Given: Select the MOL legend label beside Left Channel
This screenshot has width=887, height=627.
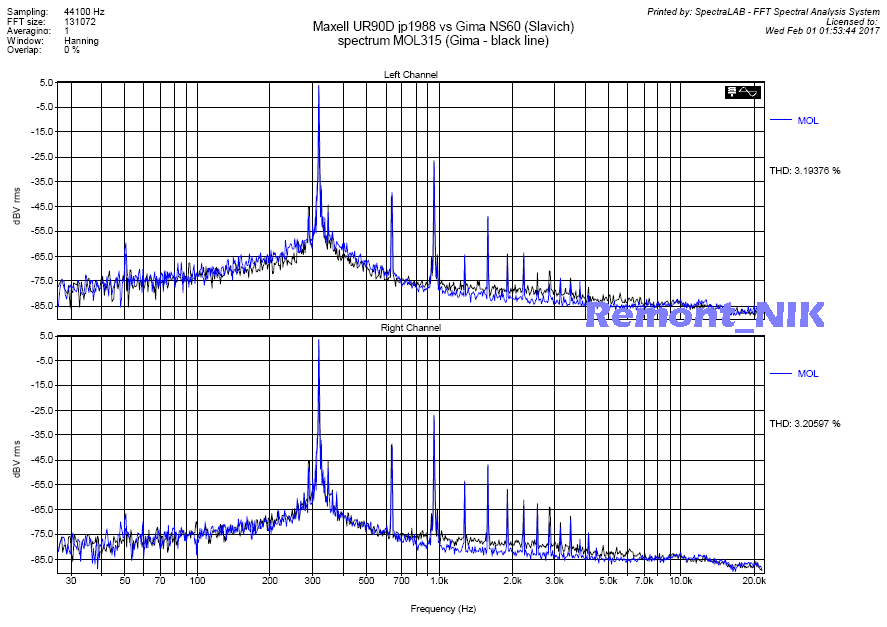Looking at the screenshot, I should pos(807,120).
